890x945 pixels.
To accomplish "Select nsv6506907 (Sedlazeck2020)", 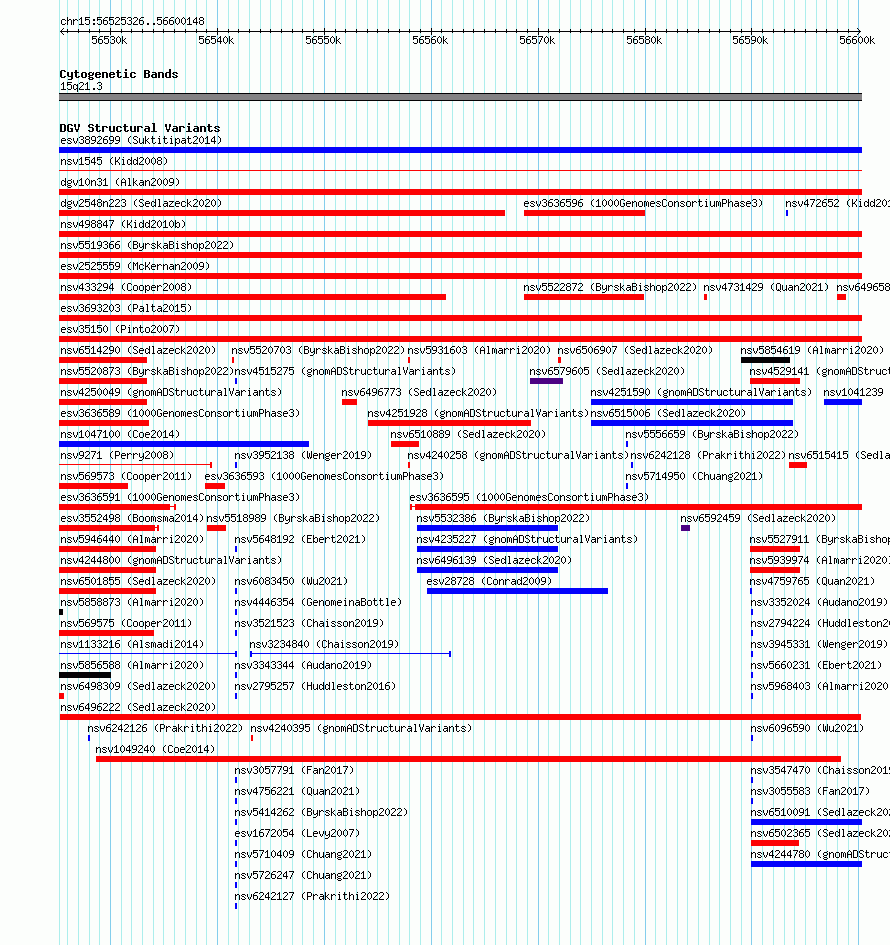I will tap(635, 351).
